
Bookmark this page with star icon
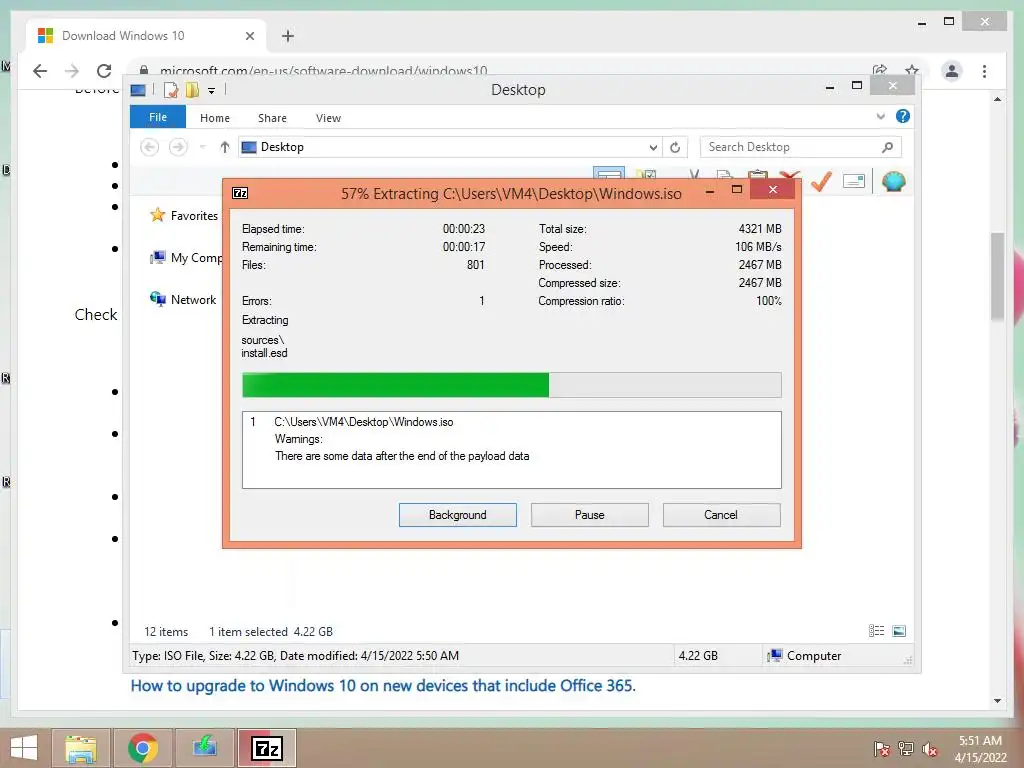(912, 70)
